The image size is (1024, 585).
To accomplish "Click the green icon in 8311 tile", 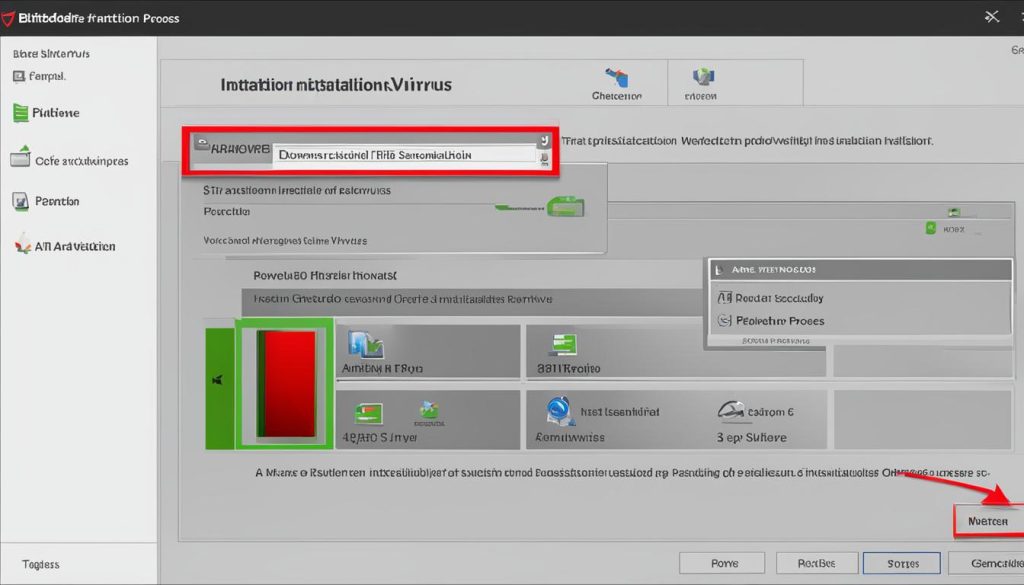I will pos(560,346).
